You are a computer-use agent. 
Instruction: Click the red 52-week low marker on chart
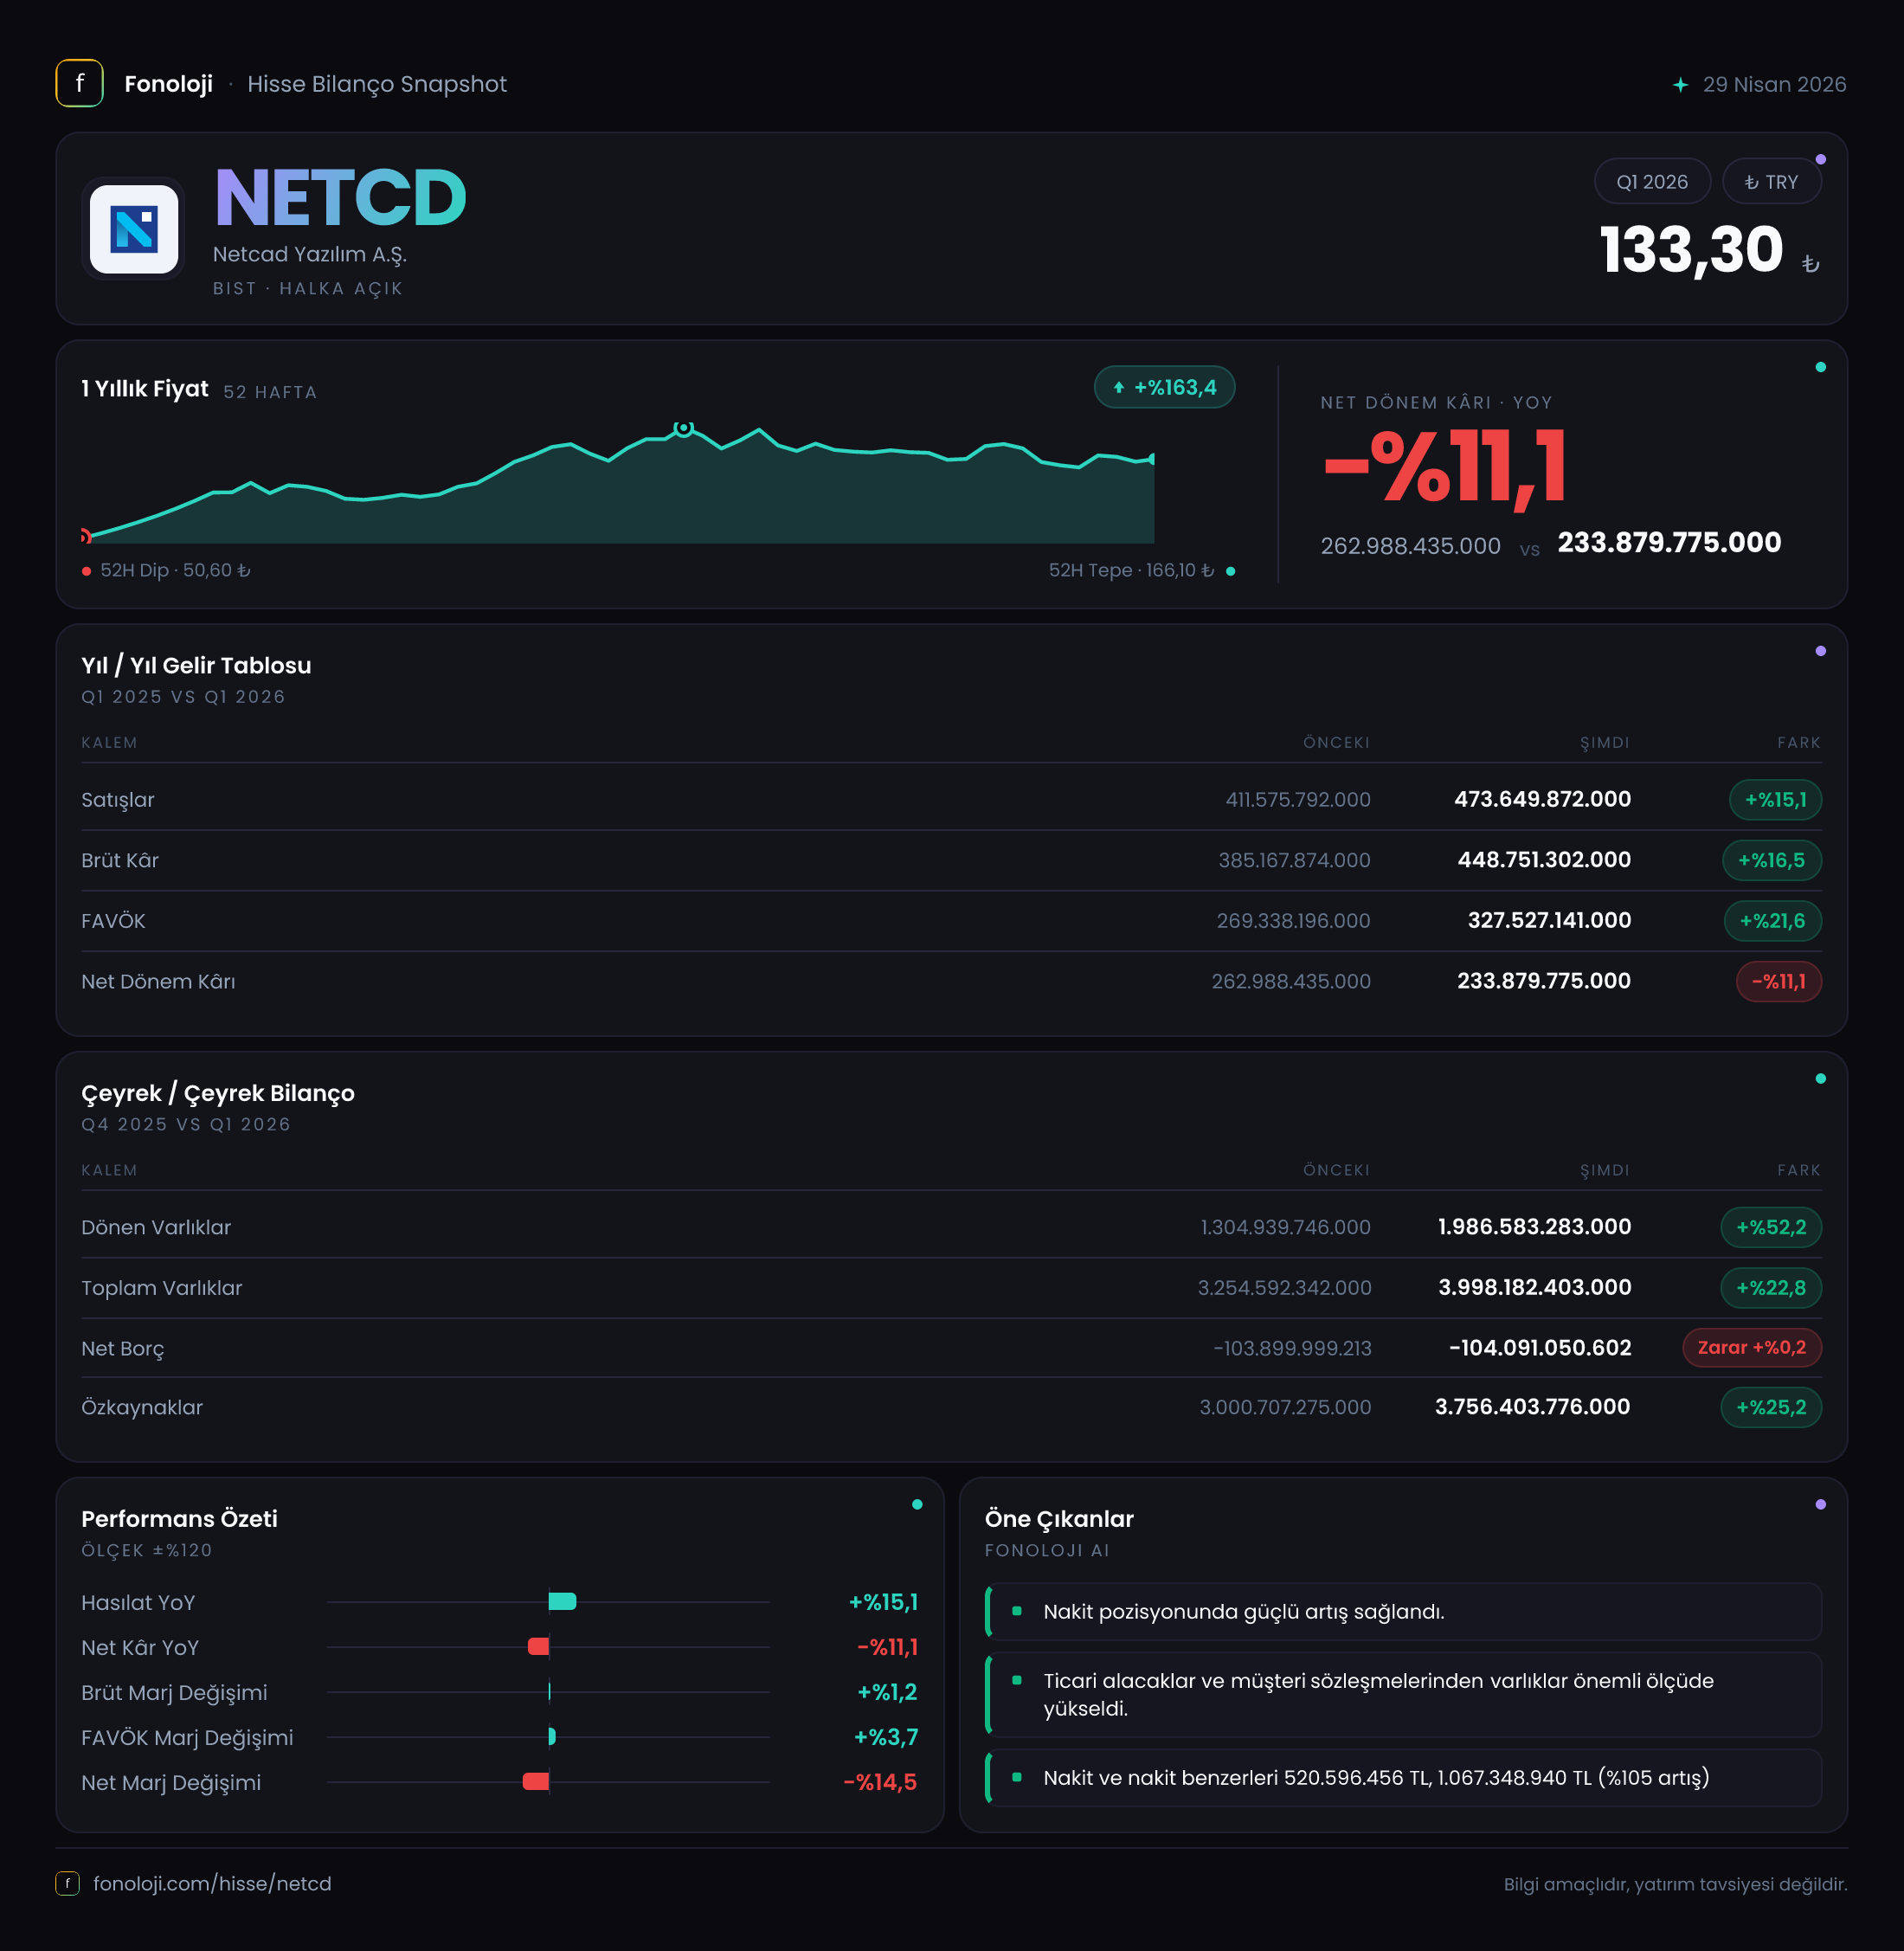click(x=86, y=536)
